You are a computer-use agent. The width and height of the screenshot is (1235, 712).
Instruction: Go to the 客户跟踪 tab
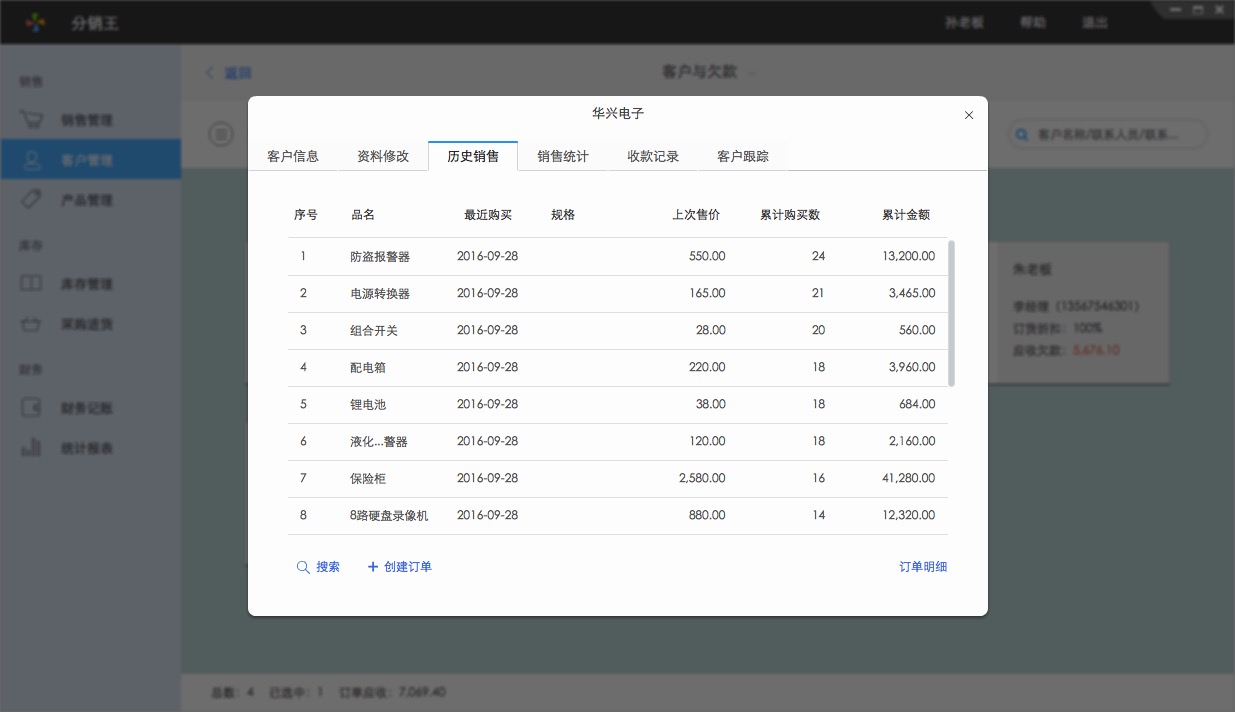(743, 156)
